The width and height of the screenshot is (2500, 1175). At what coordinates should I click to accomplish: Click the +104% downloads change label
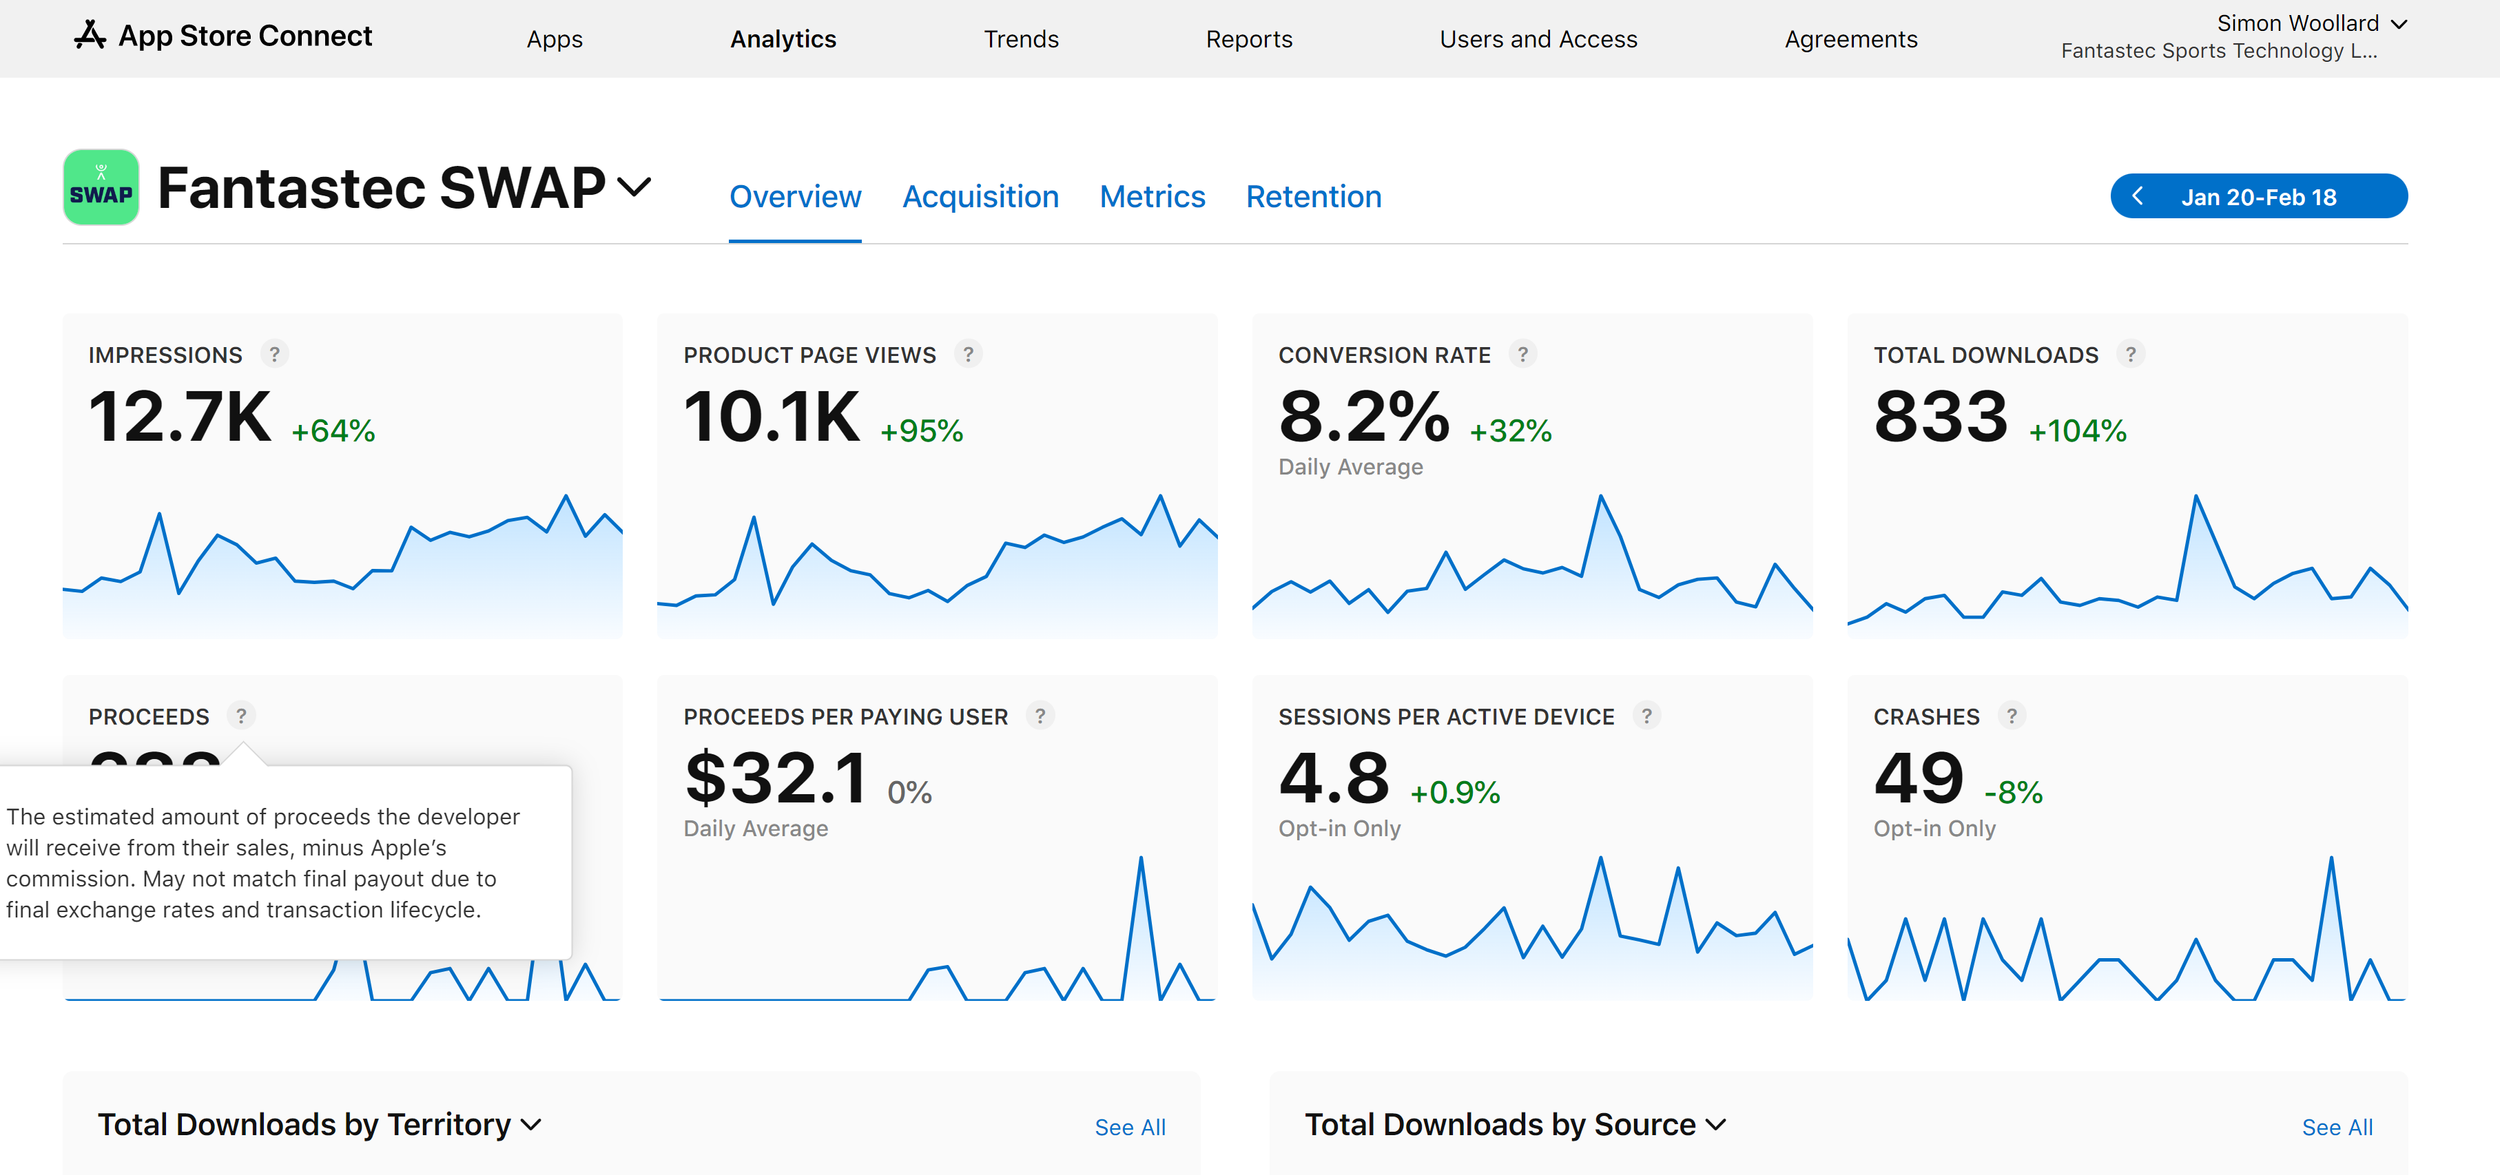[x=2077, y=431]
